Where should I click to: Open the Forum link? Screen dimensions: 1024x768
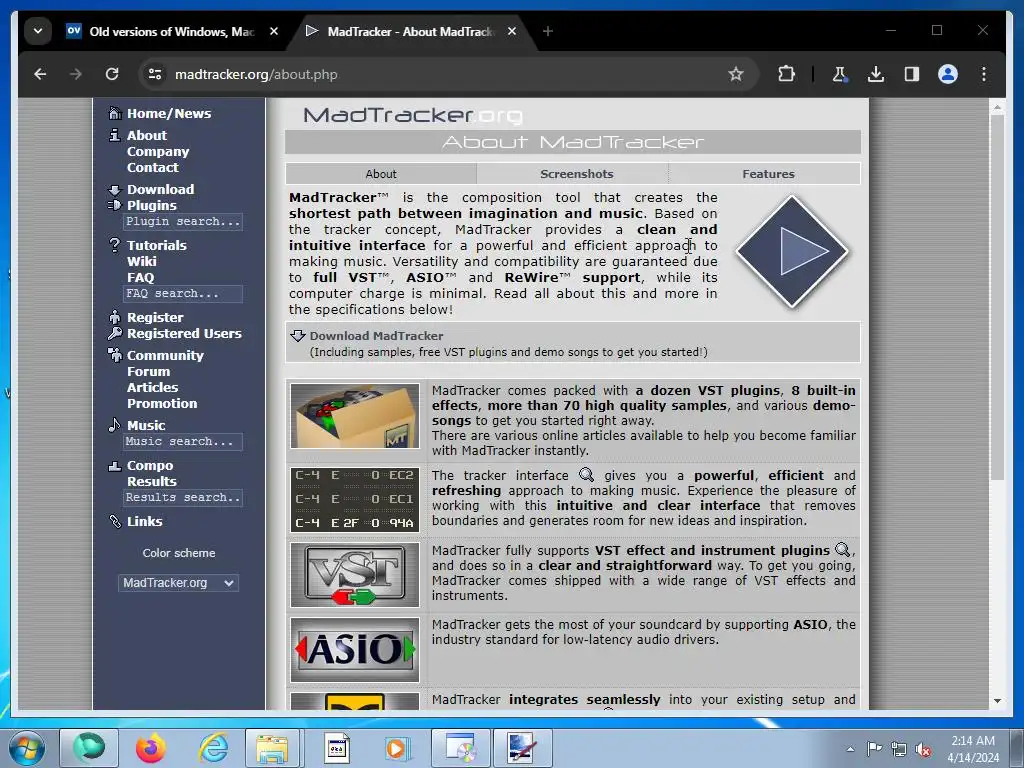click(148, 371)
